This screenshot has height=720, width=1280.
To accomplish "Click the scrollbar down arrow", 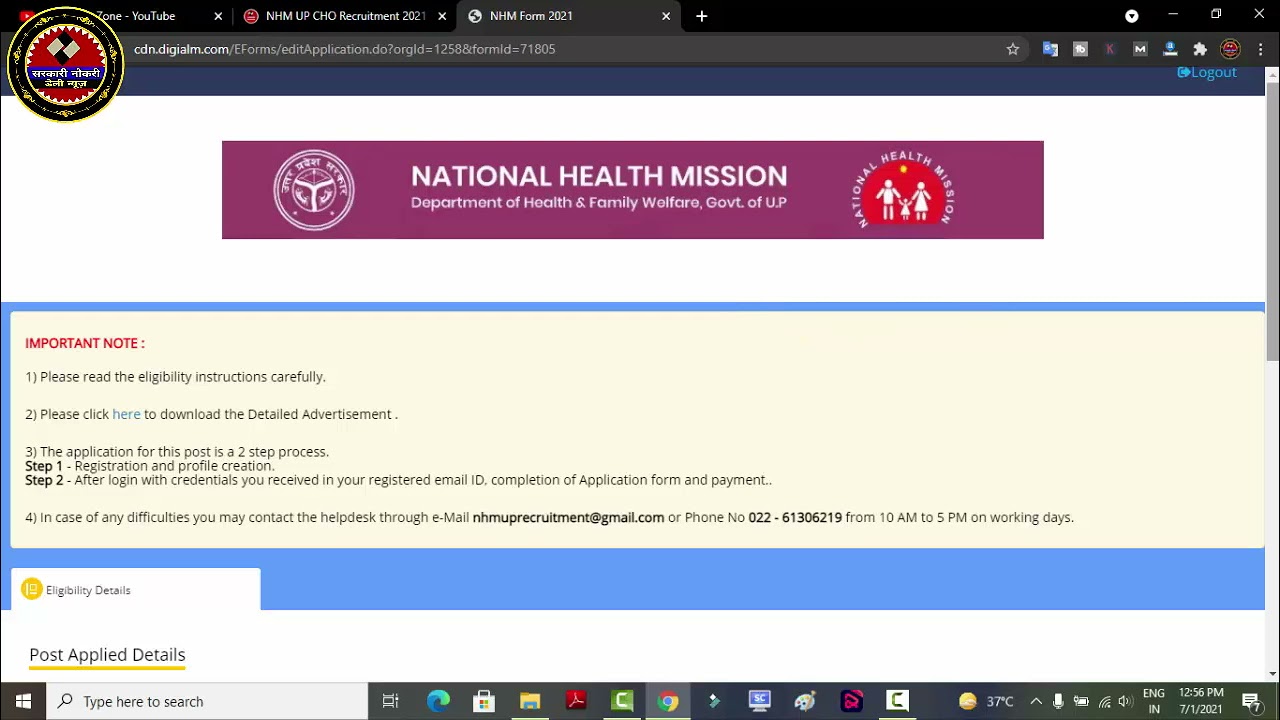I will pyautogui.click(x=1272, y=674).
